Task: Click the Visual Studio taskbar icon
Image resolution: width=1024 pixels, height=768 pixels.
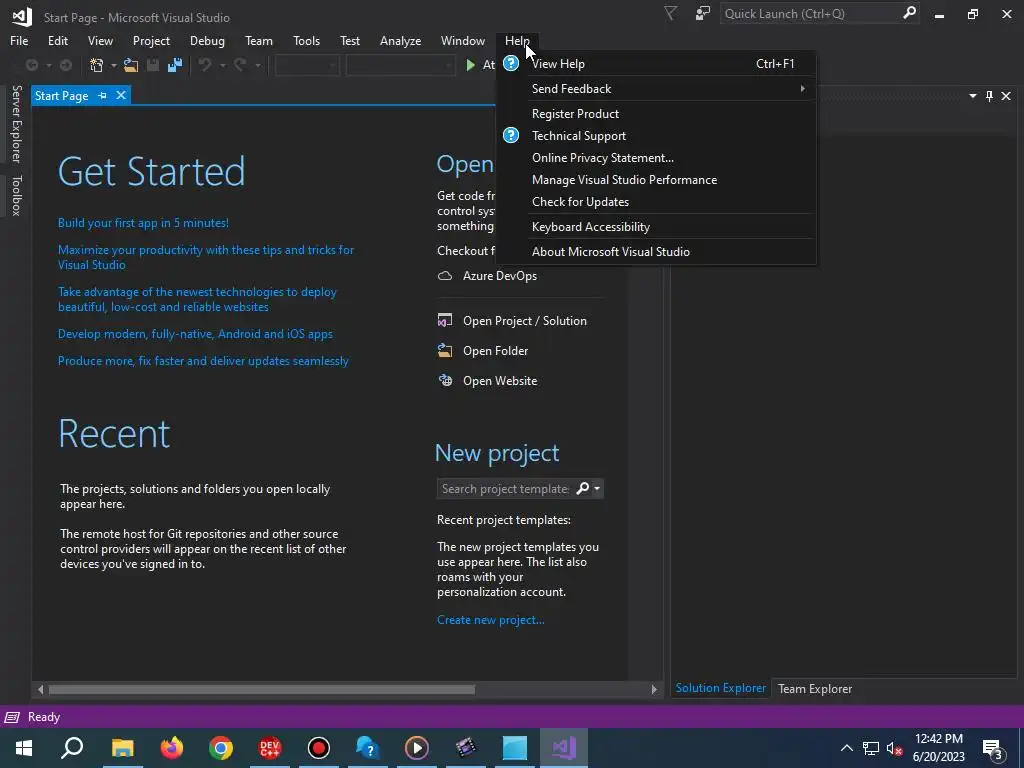Action: (x=564, y=748)
